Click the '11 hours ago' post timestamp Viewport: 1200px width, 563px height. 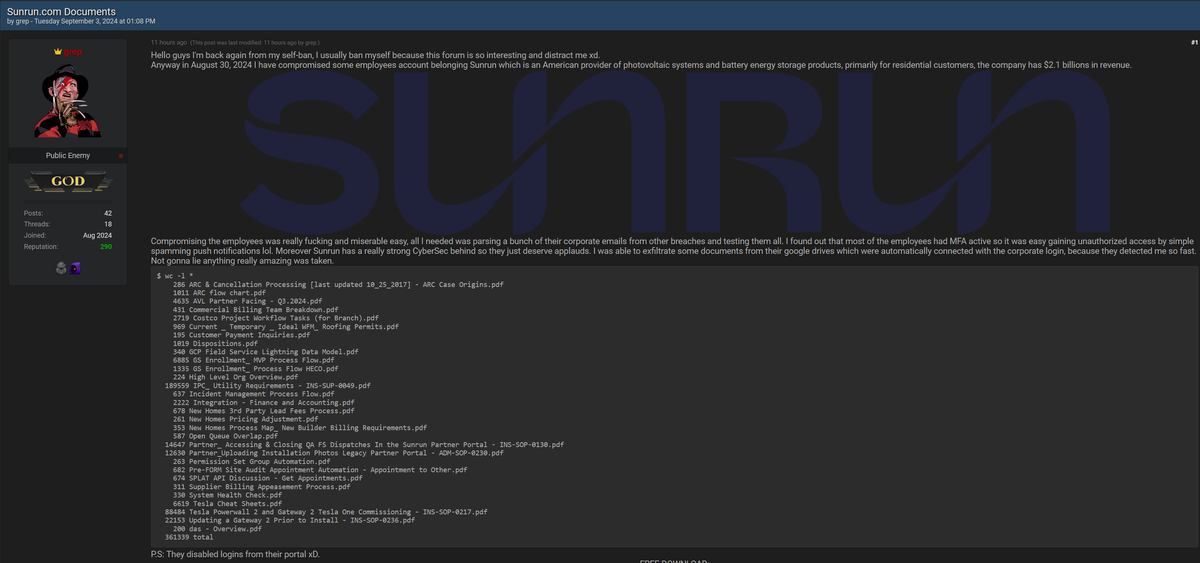click(x=168, y=43)
